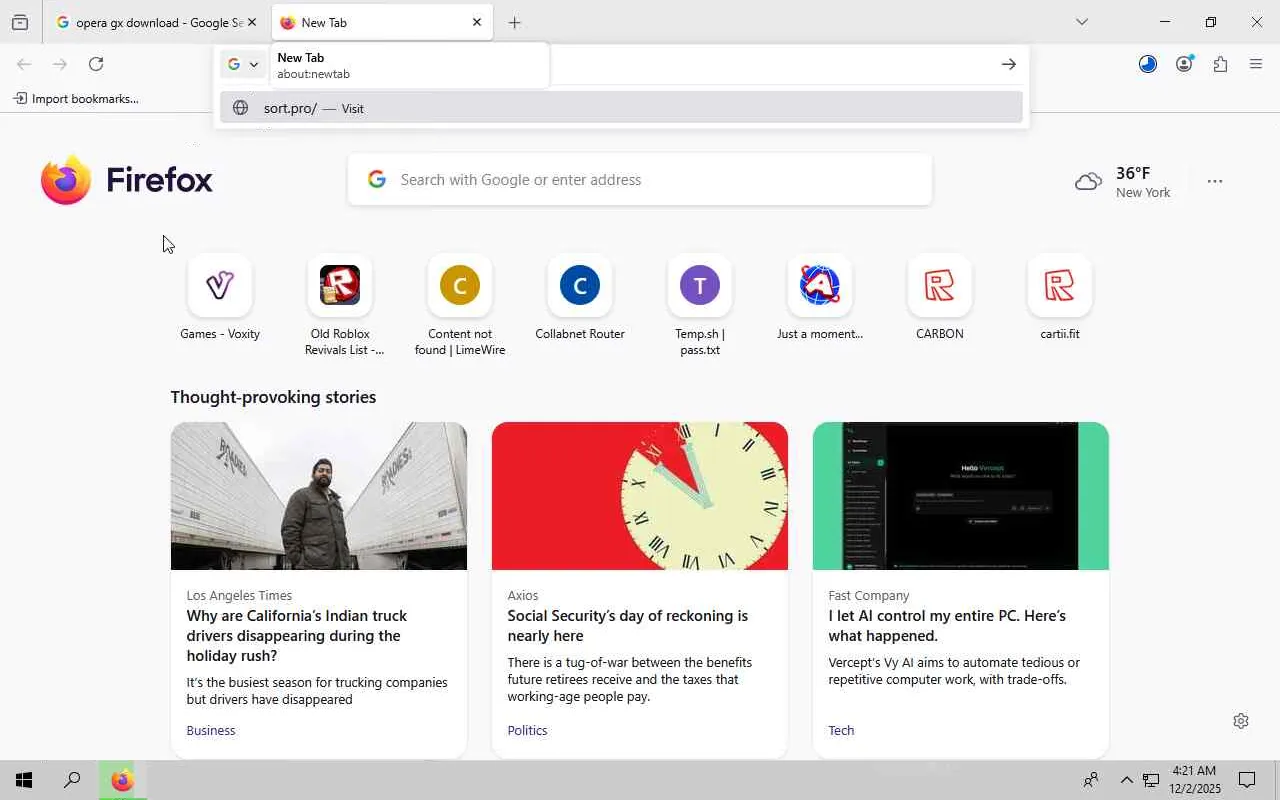Screen dimensions: 1280x800
Task: Open the red clock story thumbnail
Action: point(640,496)
